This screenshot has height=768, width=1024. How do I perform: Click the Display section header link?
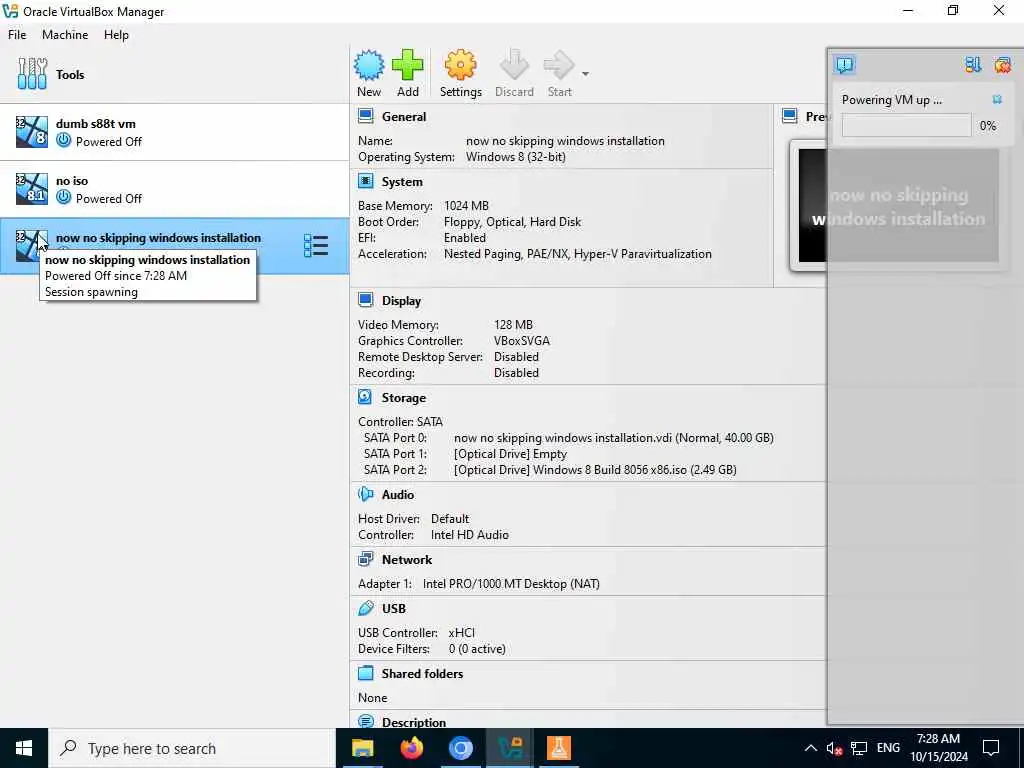click(x=401, y=300)
